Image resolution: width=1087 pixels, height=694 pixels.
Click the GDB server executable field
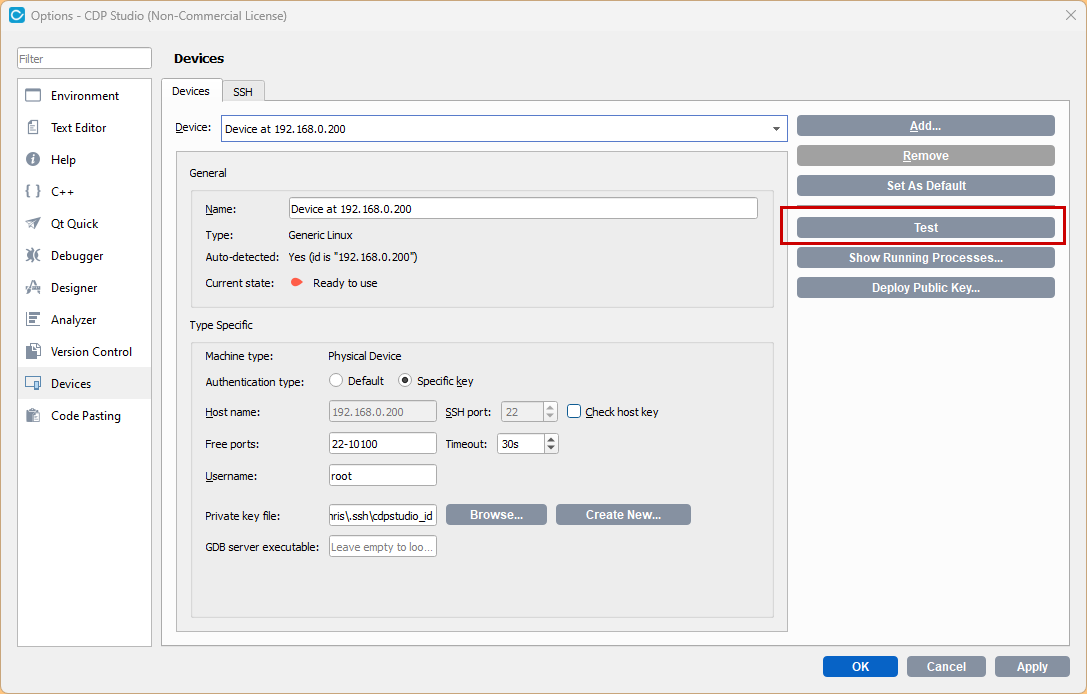(383, 546)
